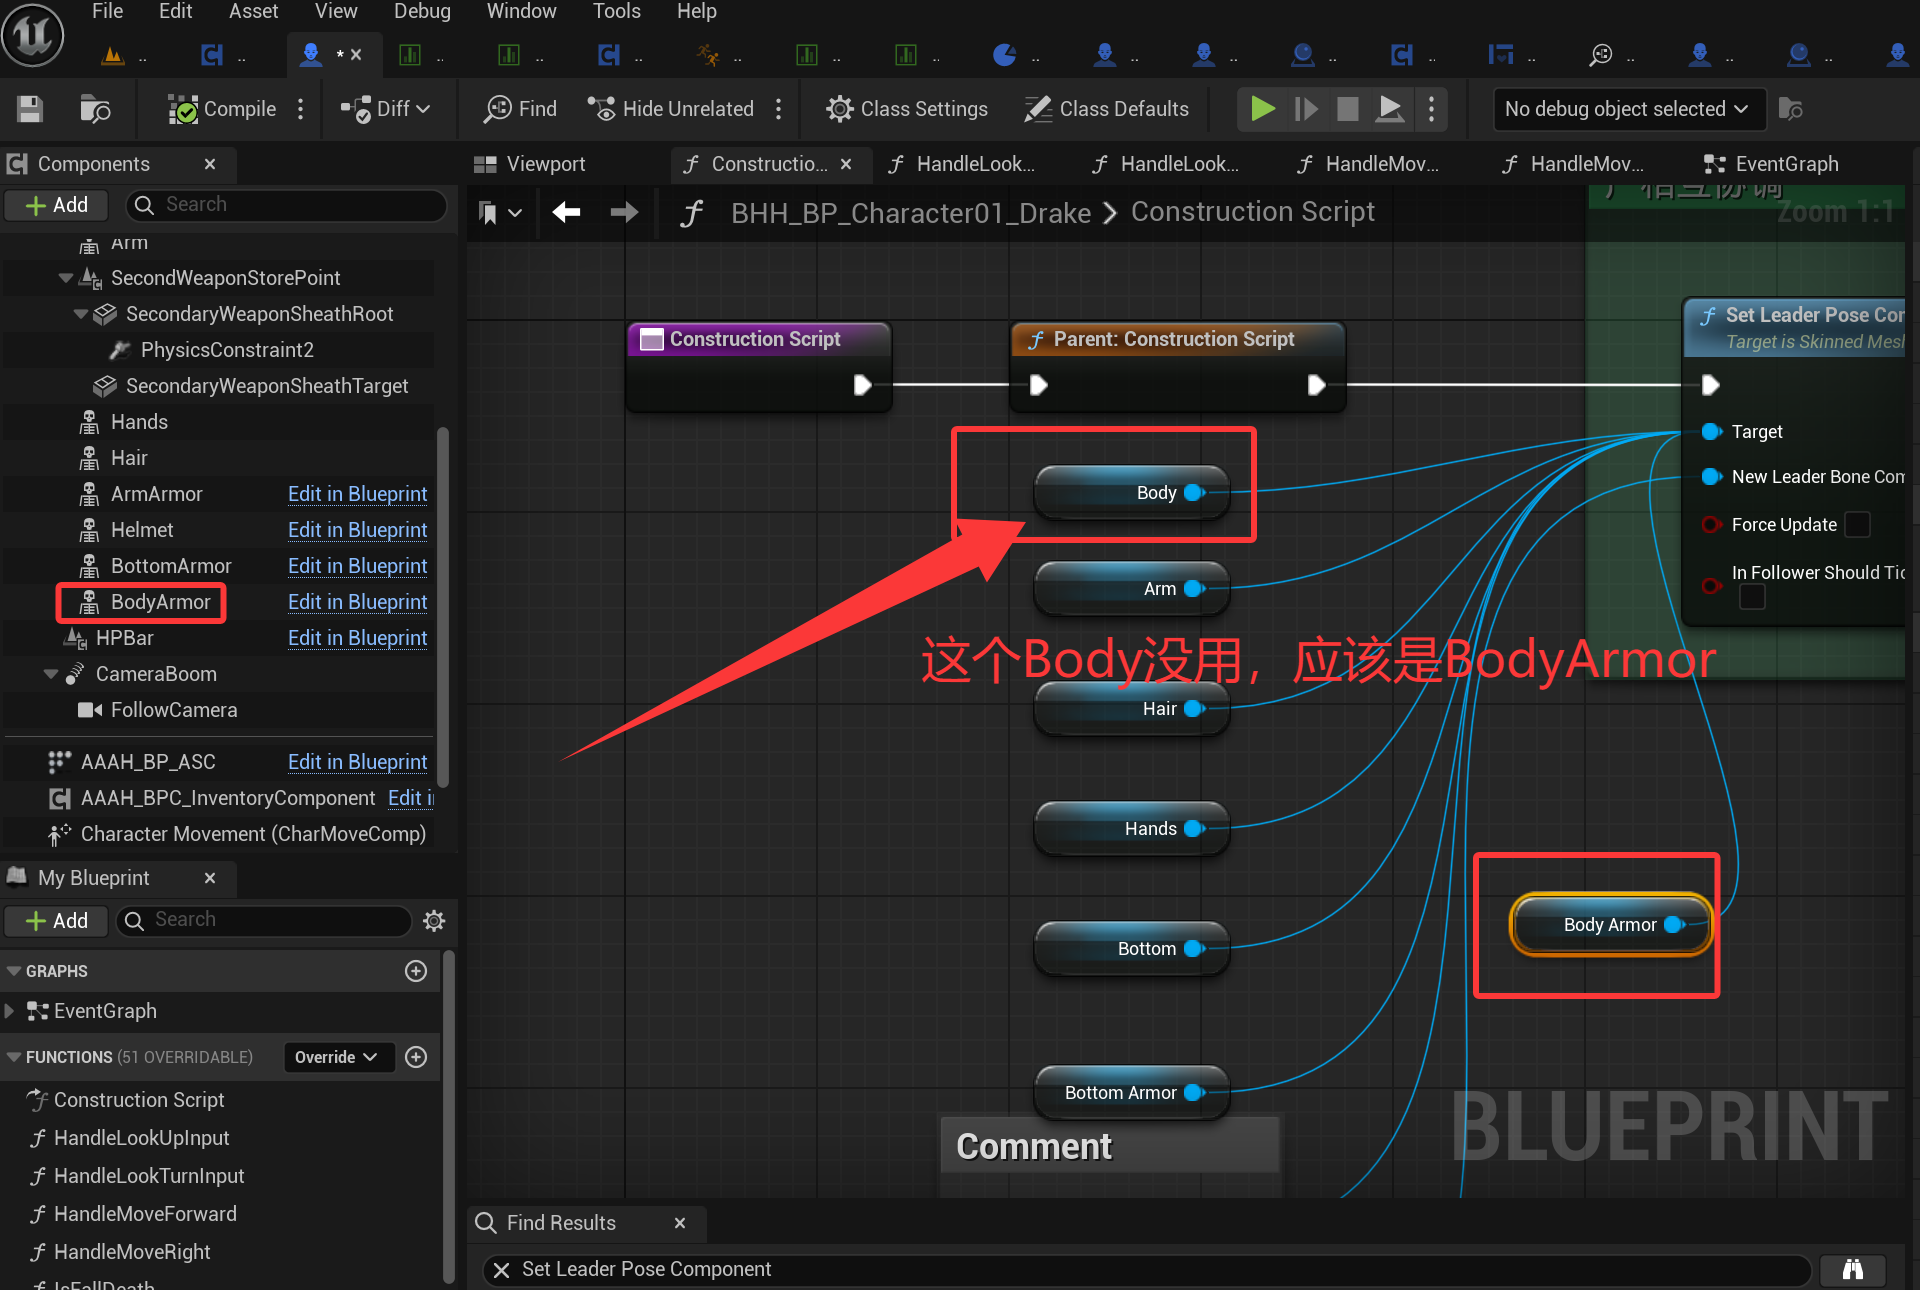Collapse the SecondWeaponStorePoint tree item
The height and width of the screenshot is (1290, 1920).
[66, 278]
